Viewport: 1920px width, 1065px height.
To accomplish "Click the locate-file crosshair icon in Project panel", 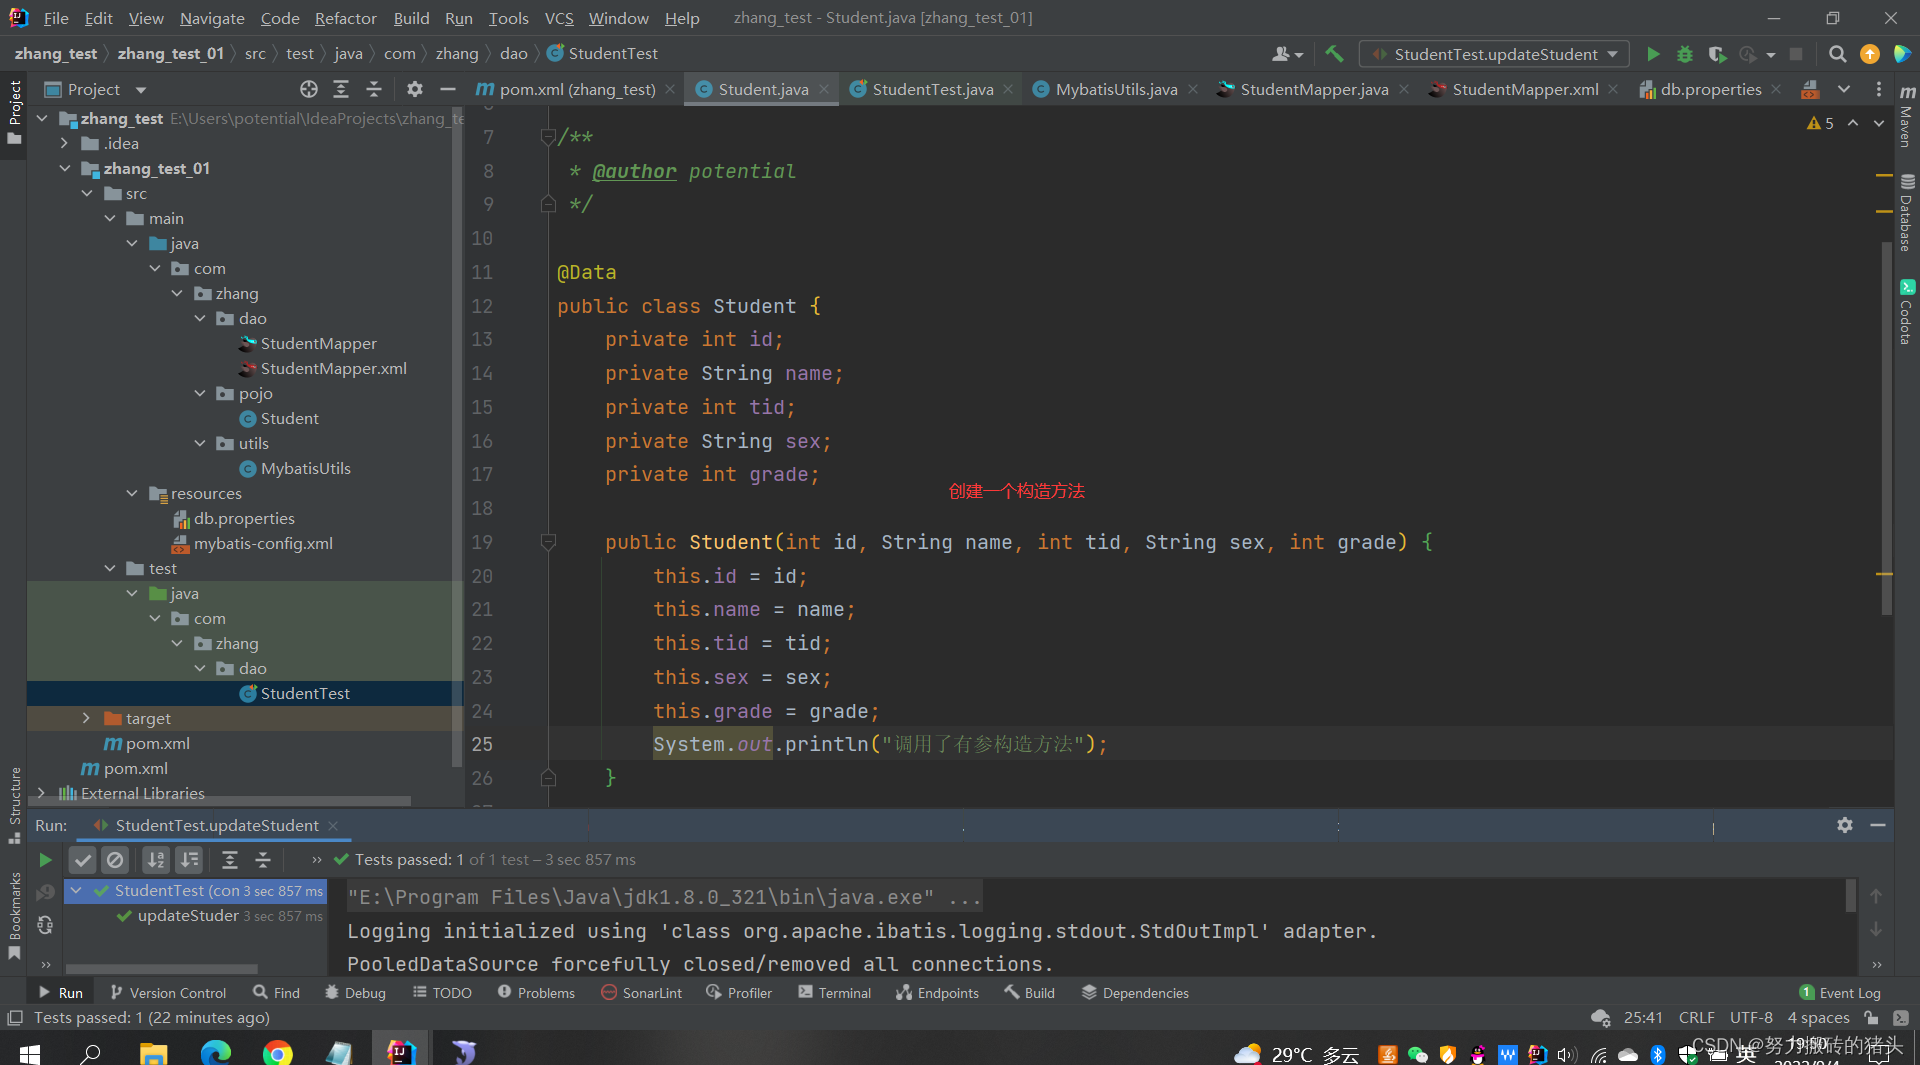I will [309, 90].
